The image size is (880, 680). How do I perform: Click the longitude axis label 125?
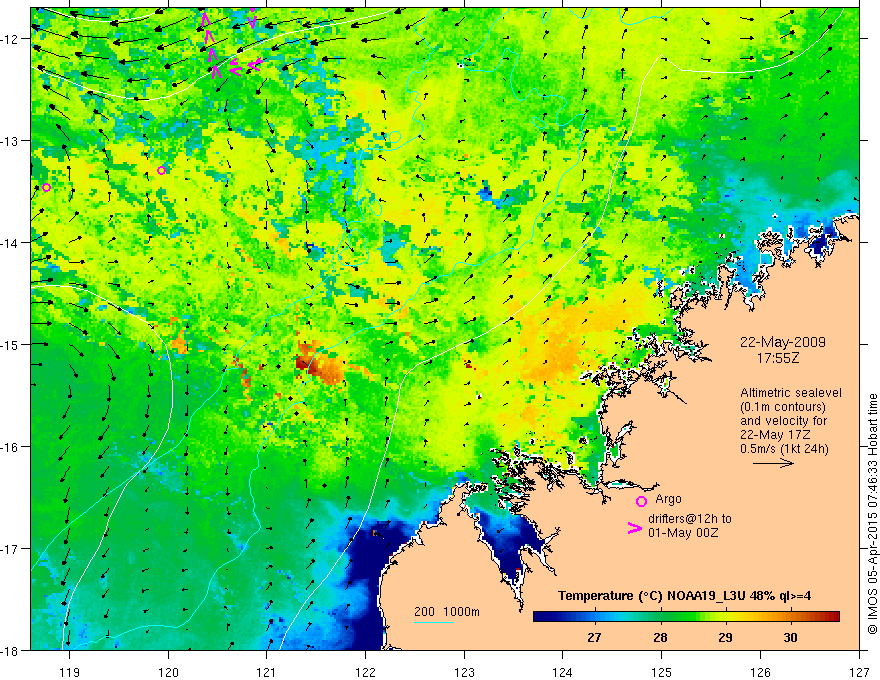[x=662, y=672]
